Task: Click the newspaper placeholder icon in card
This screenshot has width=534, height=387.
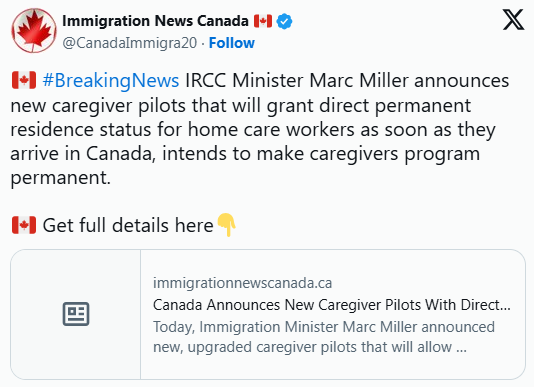Action: (x=76, y=314)
